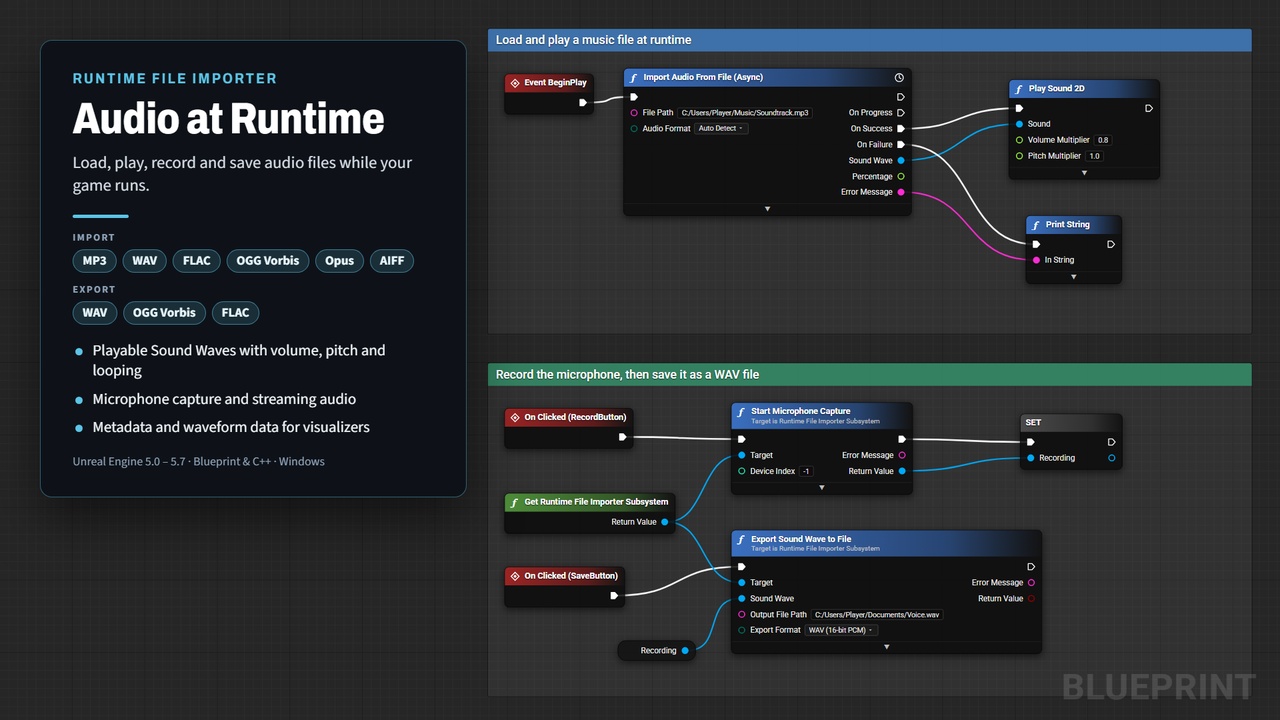
Task: Select the MP3 import format tag
Action: [x=94, y=261]
